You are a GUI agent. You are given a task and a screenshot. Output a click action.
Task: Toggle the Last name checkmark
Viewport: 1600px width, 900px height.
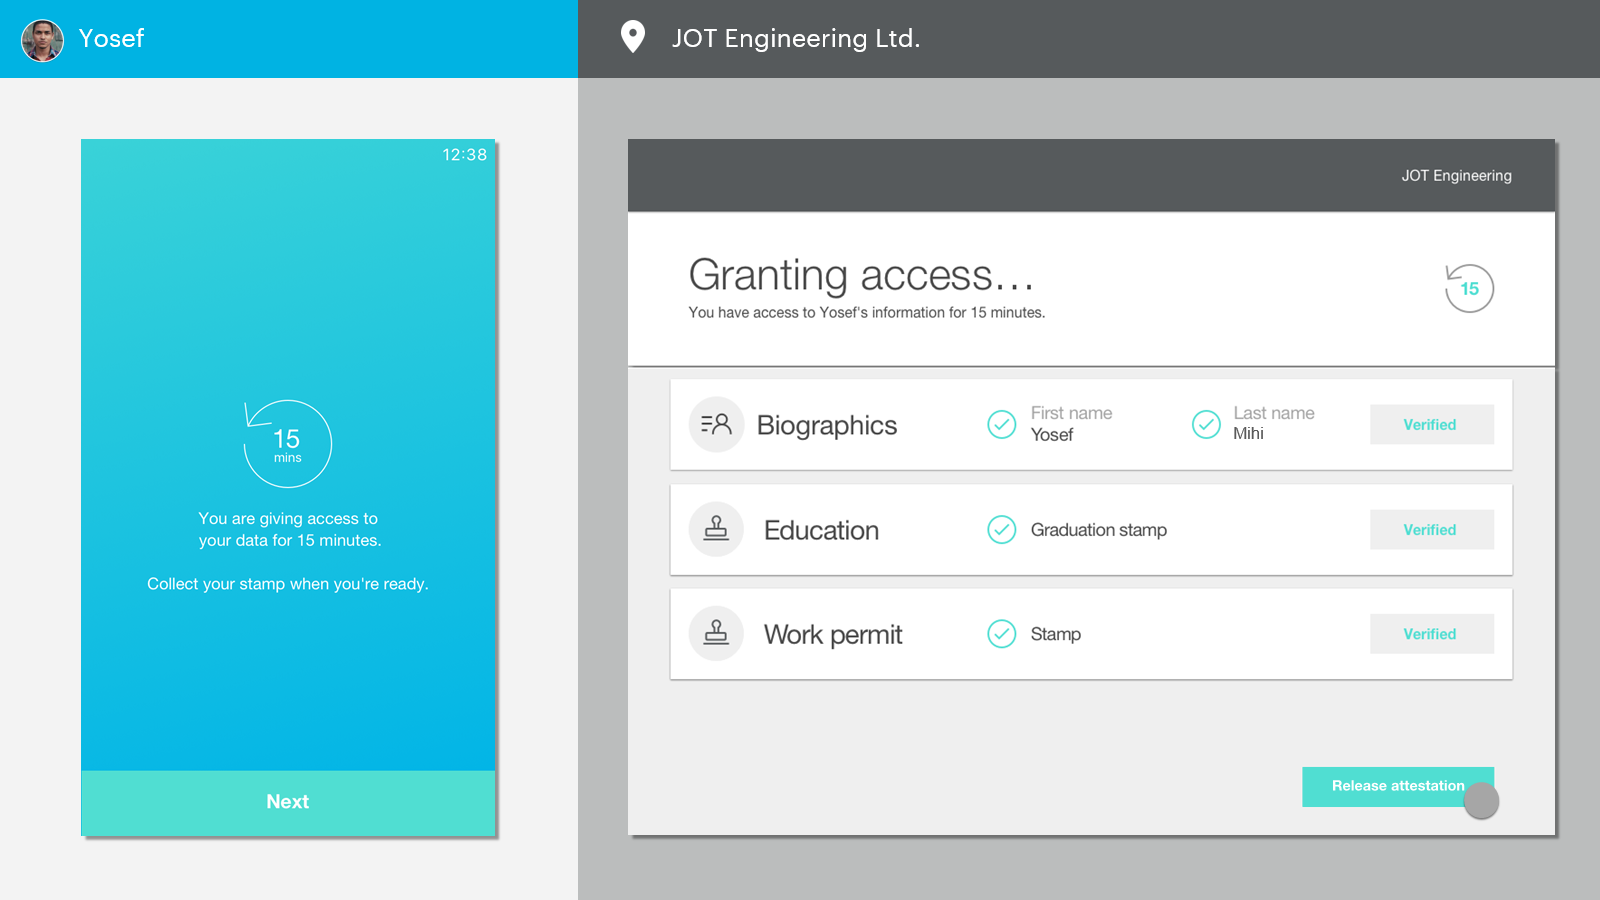click(1206, 425)
